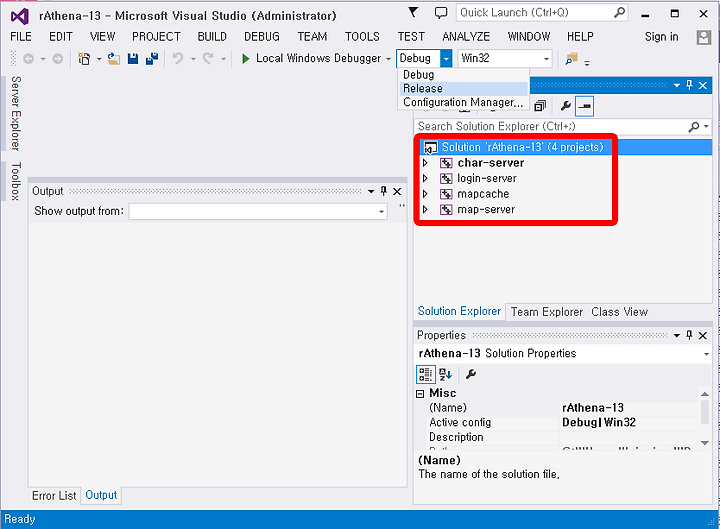Screen dimensions: 720x529
Task: Click the Save floppy disk icon
Action: (x=133, y=59)
